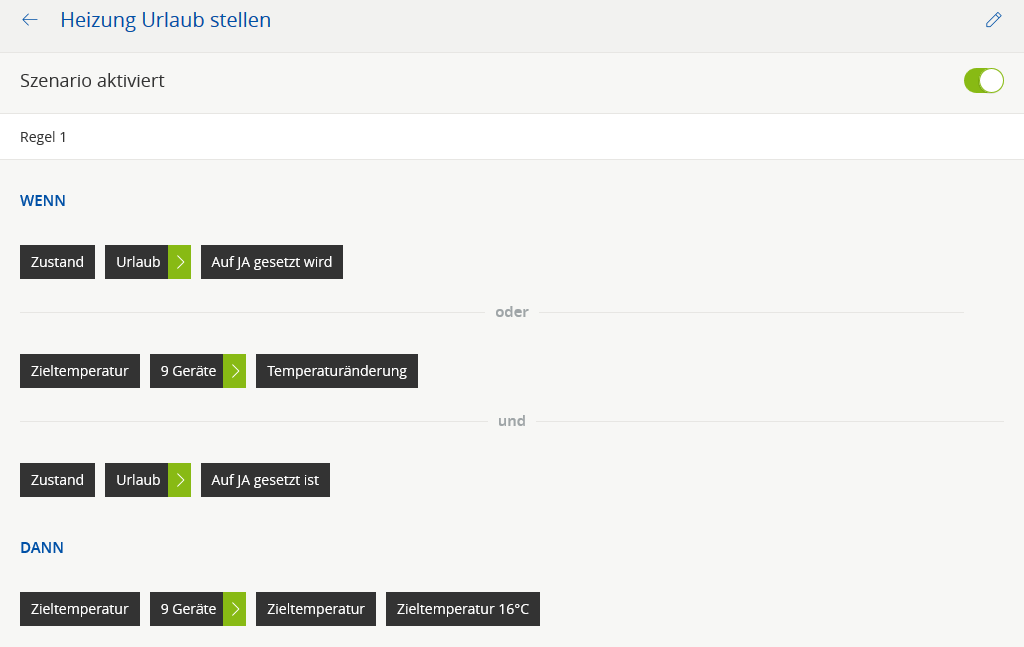Disable the Szenario aktiviert switch
1024x647 pixels.
(983, 81)
